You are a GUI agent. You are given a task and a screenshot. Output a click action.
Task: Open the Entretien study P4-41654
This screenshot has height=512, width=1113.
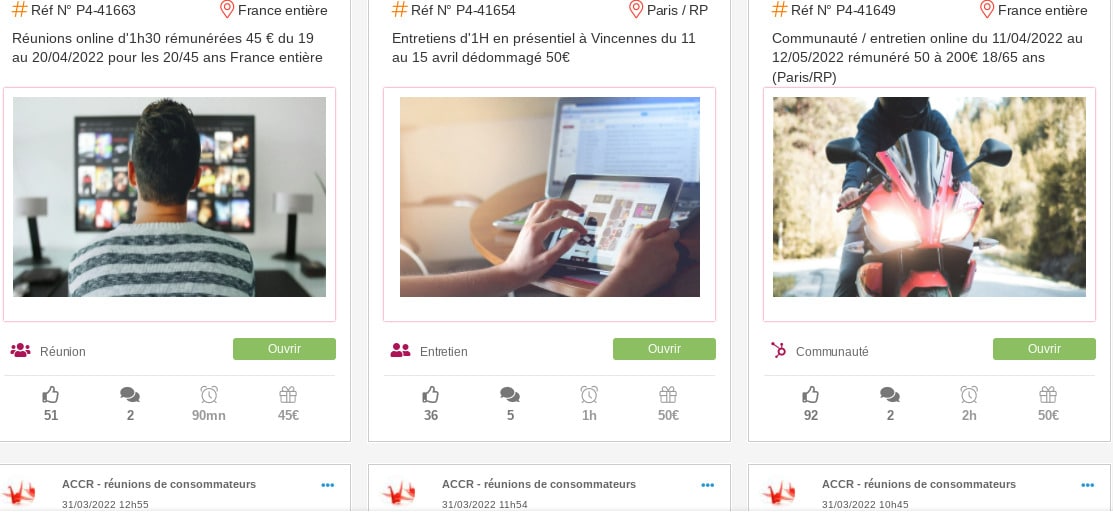(664, 349)
